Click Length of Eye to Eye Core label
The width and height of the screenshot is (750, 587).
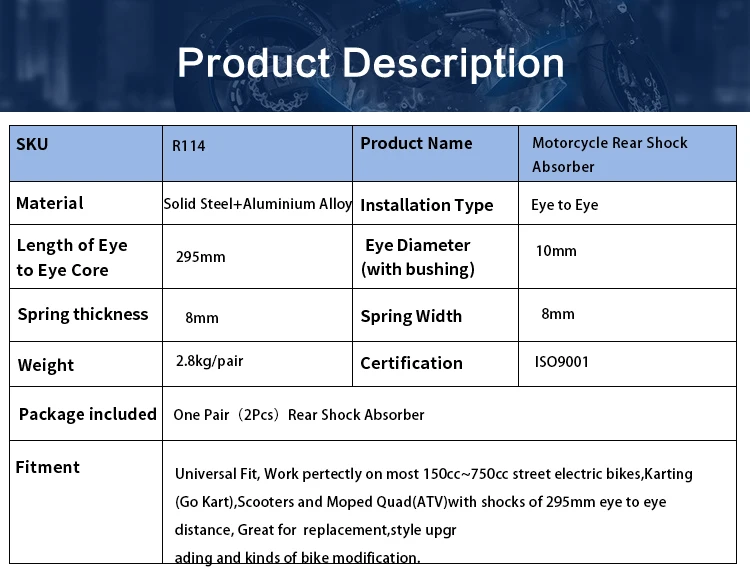pos(72,257)
